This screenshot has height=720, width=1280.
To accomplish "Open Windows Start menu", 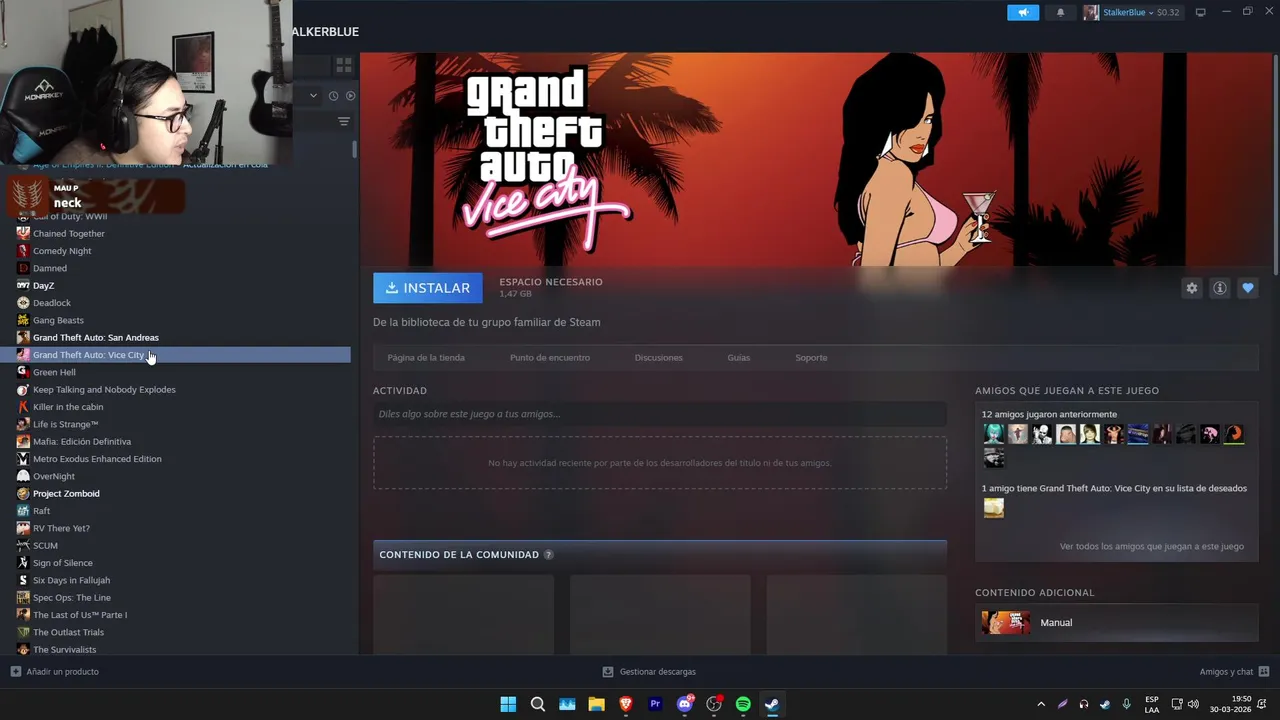I will [508, 704].
